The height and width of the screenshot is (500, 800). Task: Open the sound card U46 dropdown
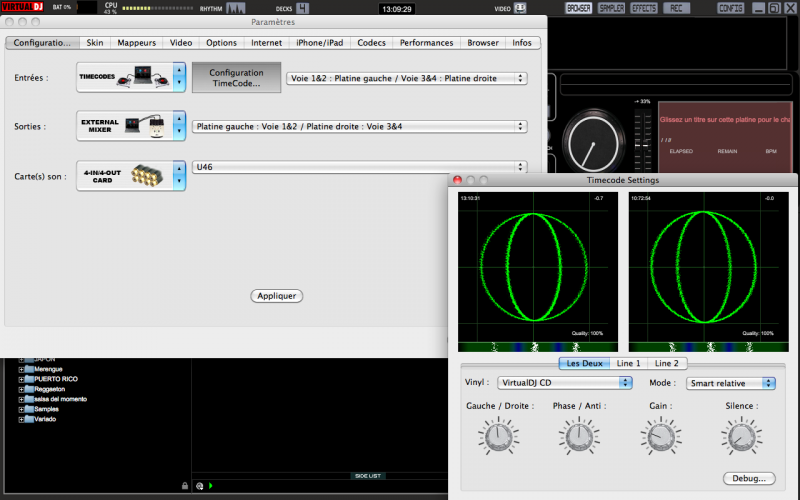click(x=359, y=167)
